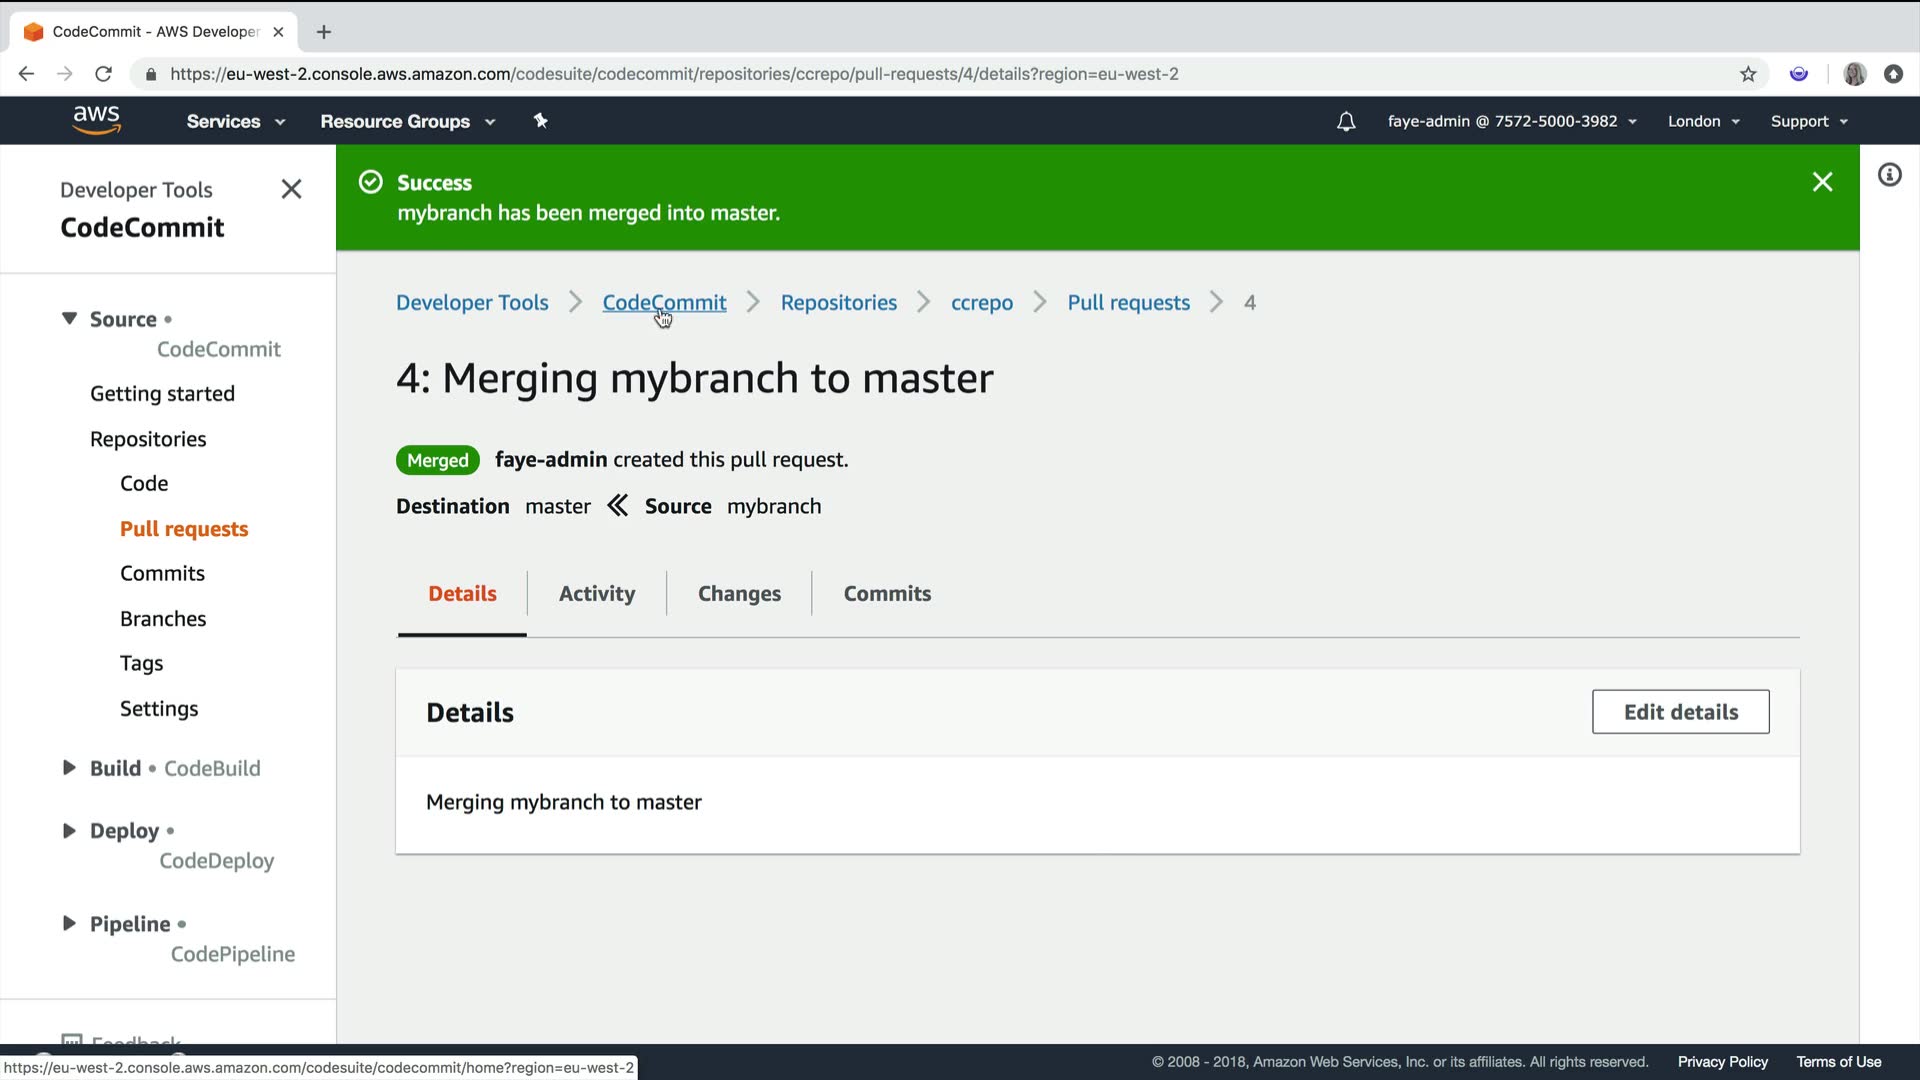Open a new browser tab
This screenshot has width=1920, height=1080.
point(323,32)
